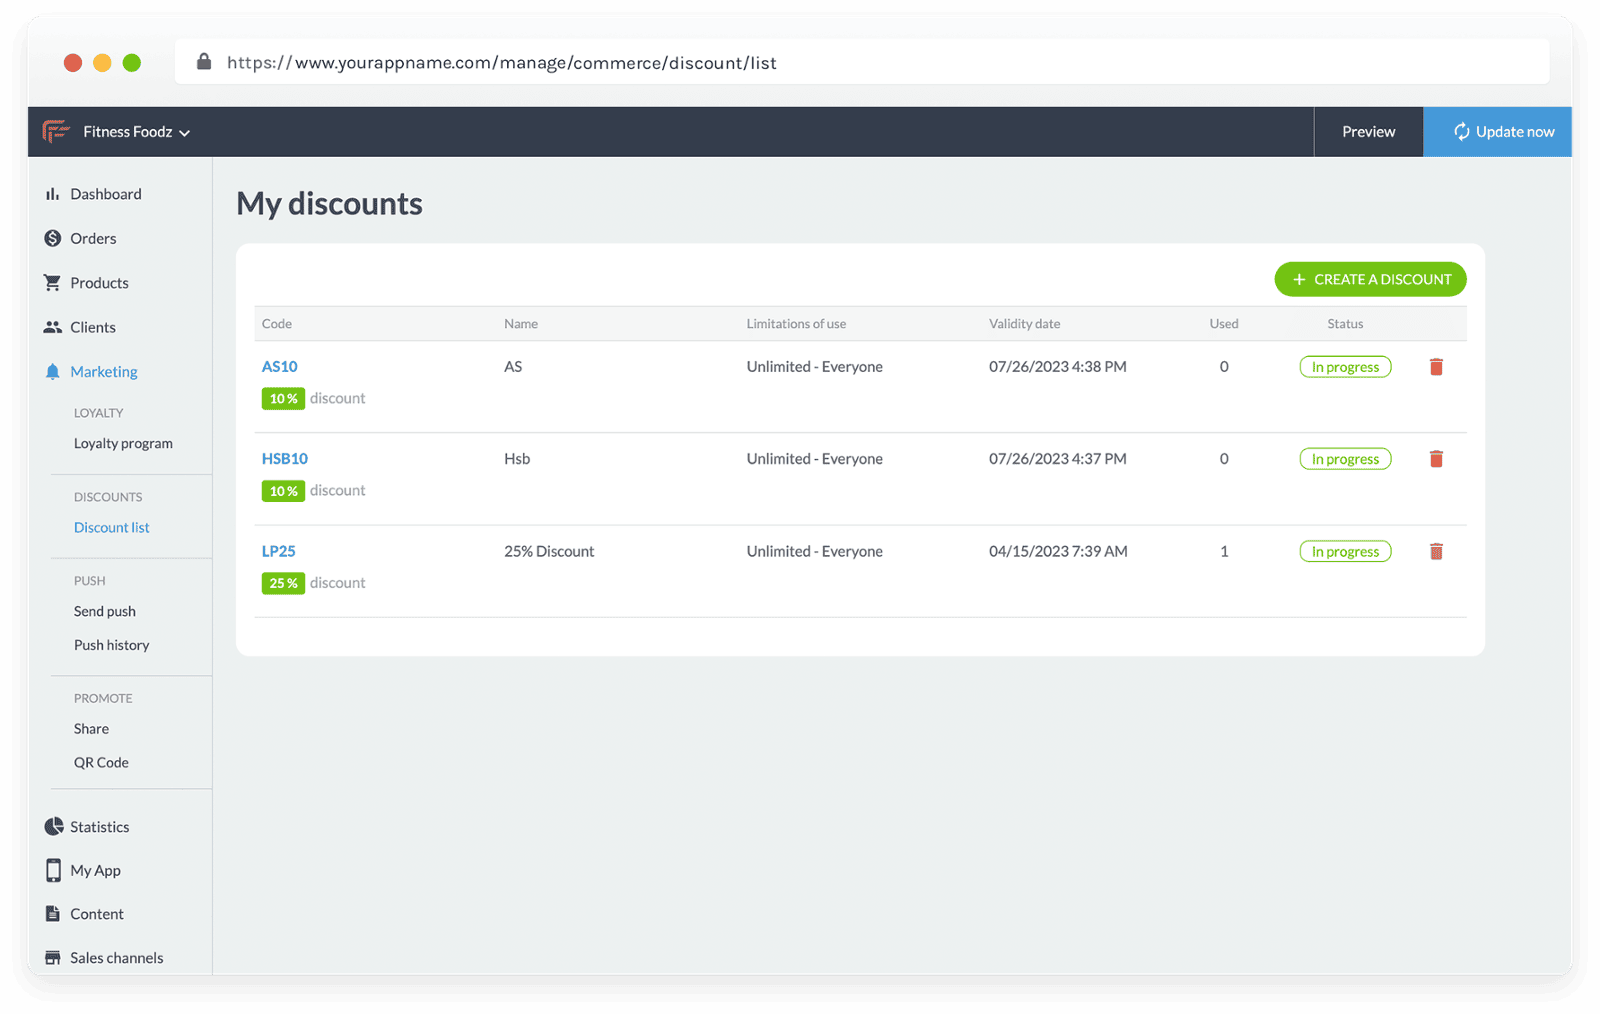Click the In progress badge for AS10

coord(1344,366)
